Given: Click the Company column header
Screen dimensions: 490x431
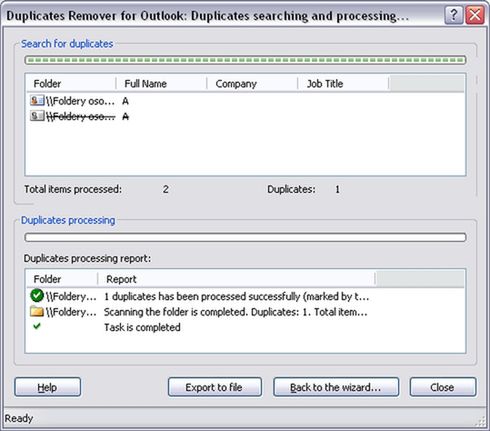Looking at the screenshot, I should [252, 84].
